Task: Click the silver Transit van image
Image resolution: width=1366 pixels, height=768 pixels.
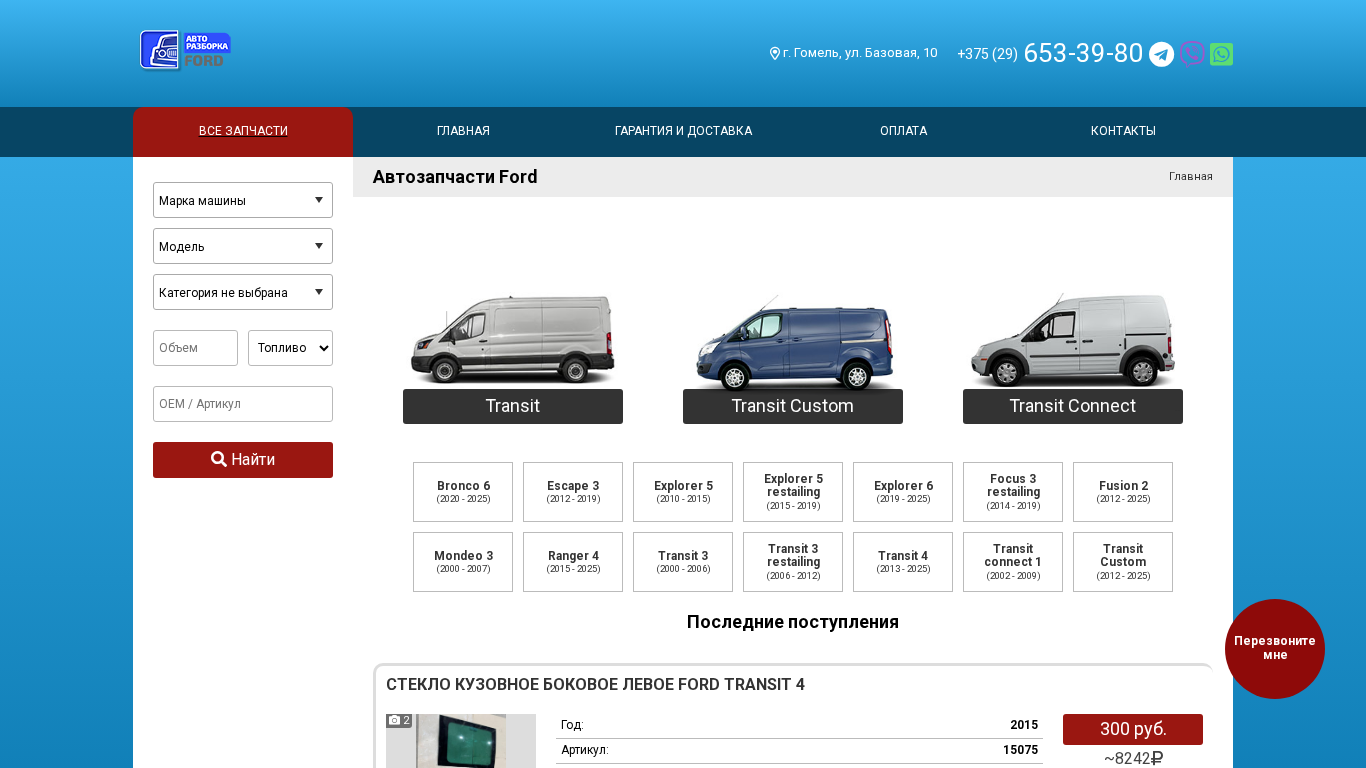Action: 513,340
